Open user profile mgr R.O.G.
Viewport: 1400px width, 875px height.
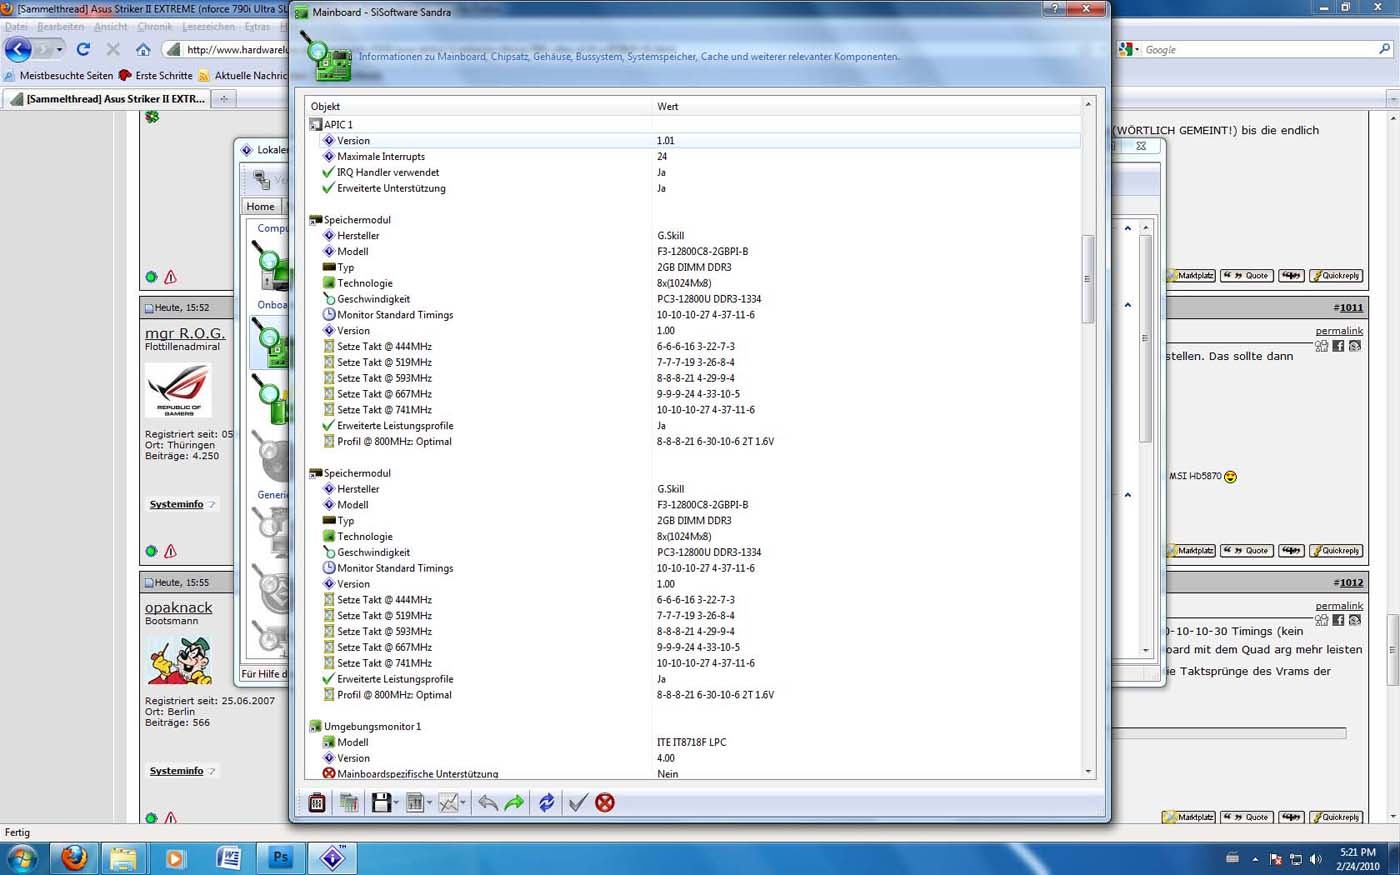coord(185,333)
